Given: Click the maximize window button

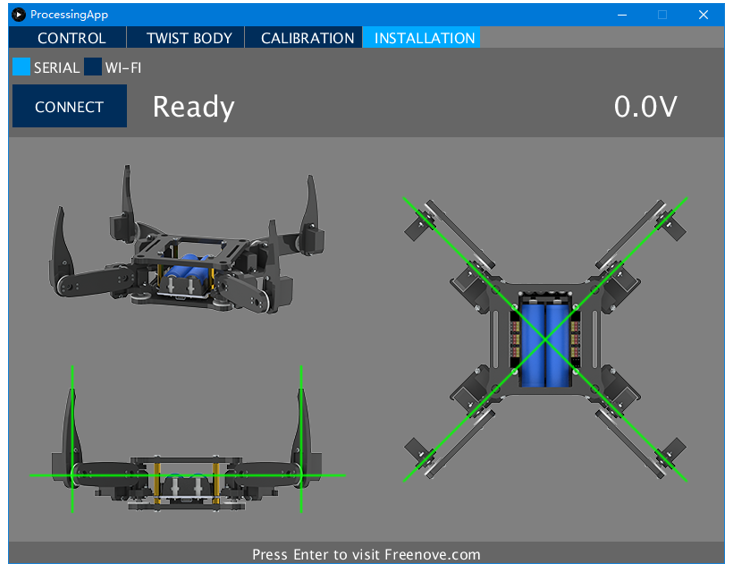Looking at the screenshot, I should coord(662,15).
